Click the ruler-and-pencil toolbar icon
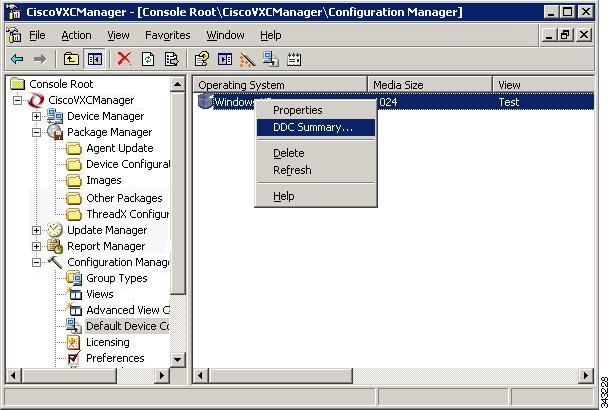Viewport: 611px width, 410px height. click(x=247, y=59)
